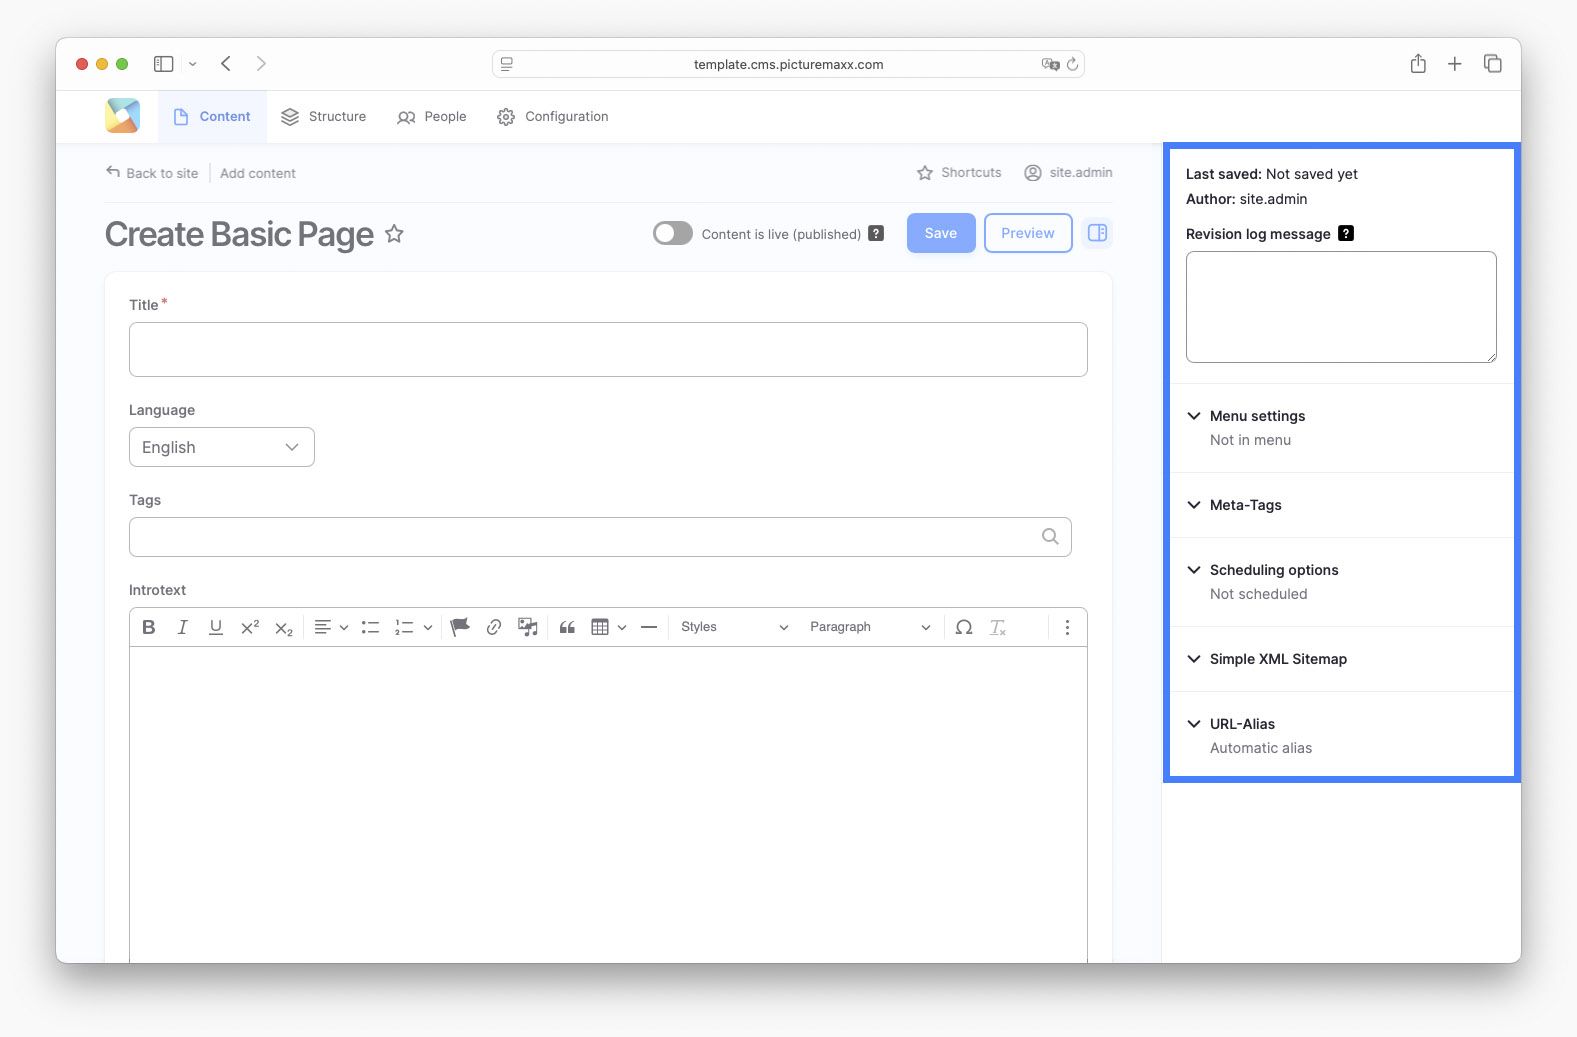Expand the Scheduling options section
This screenshot has height=1037, width=1577.
click(1273, 570)
